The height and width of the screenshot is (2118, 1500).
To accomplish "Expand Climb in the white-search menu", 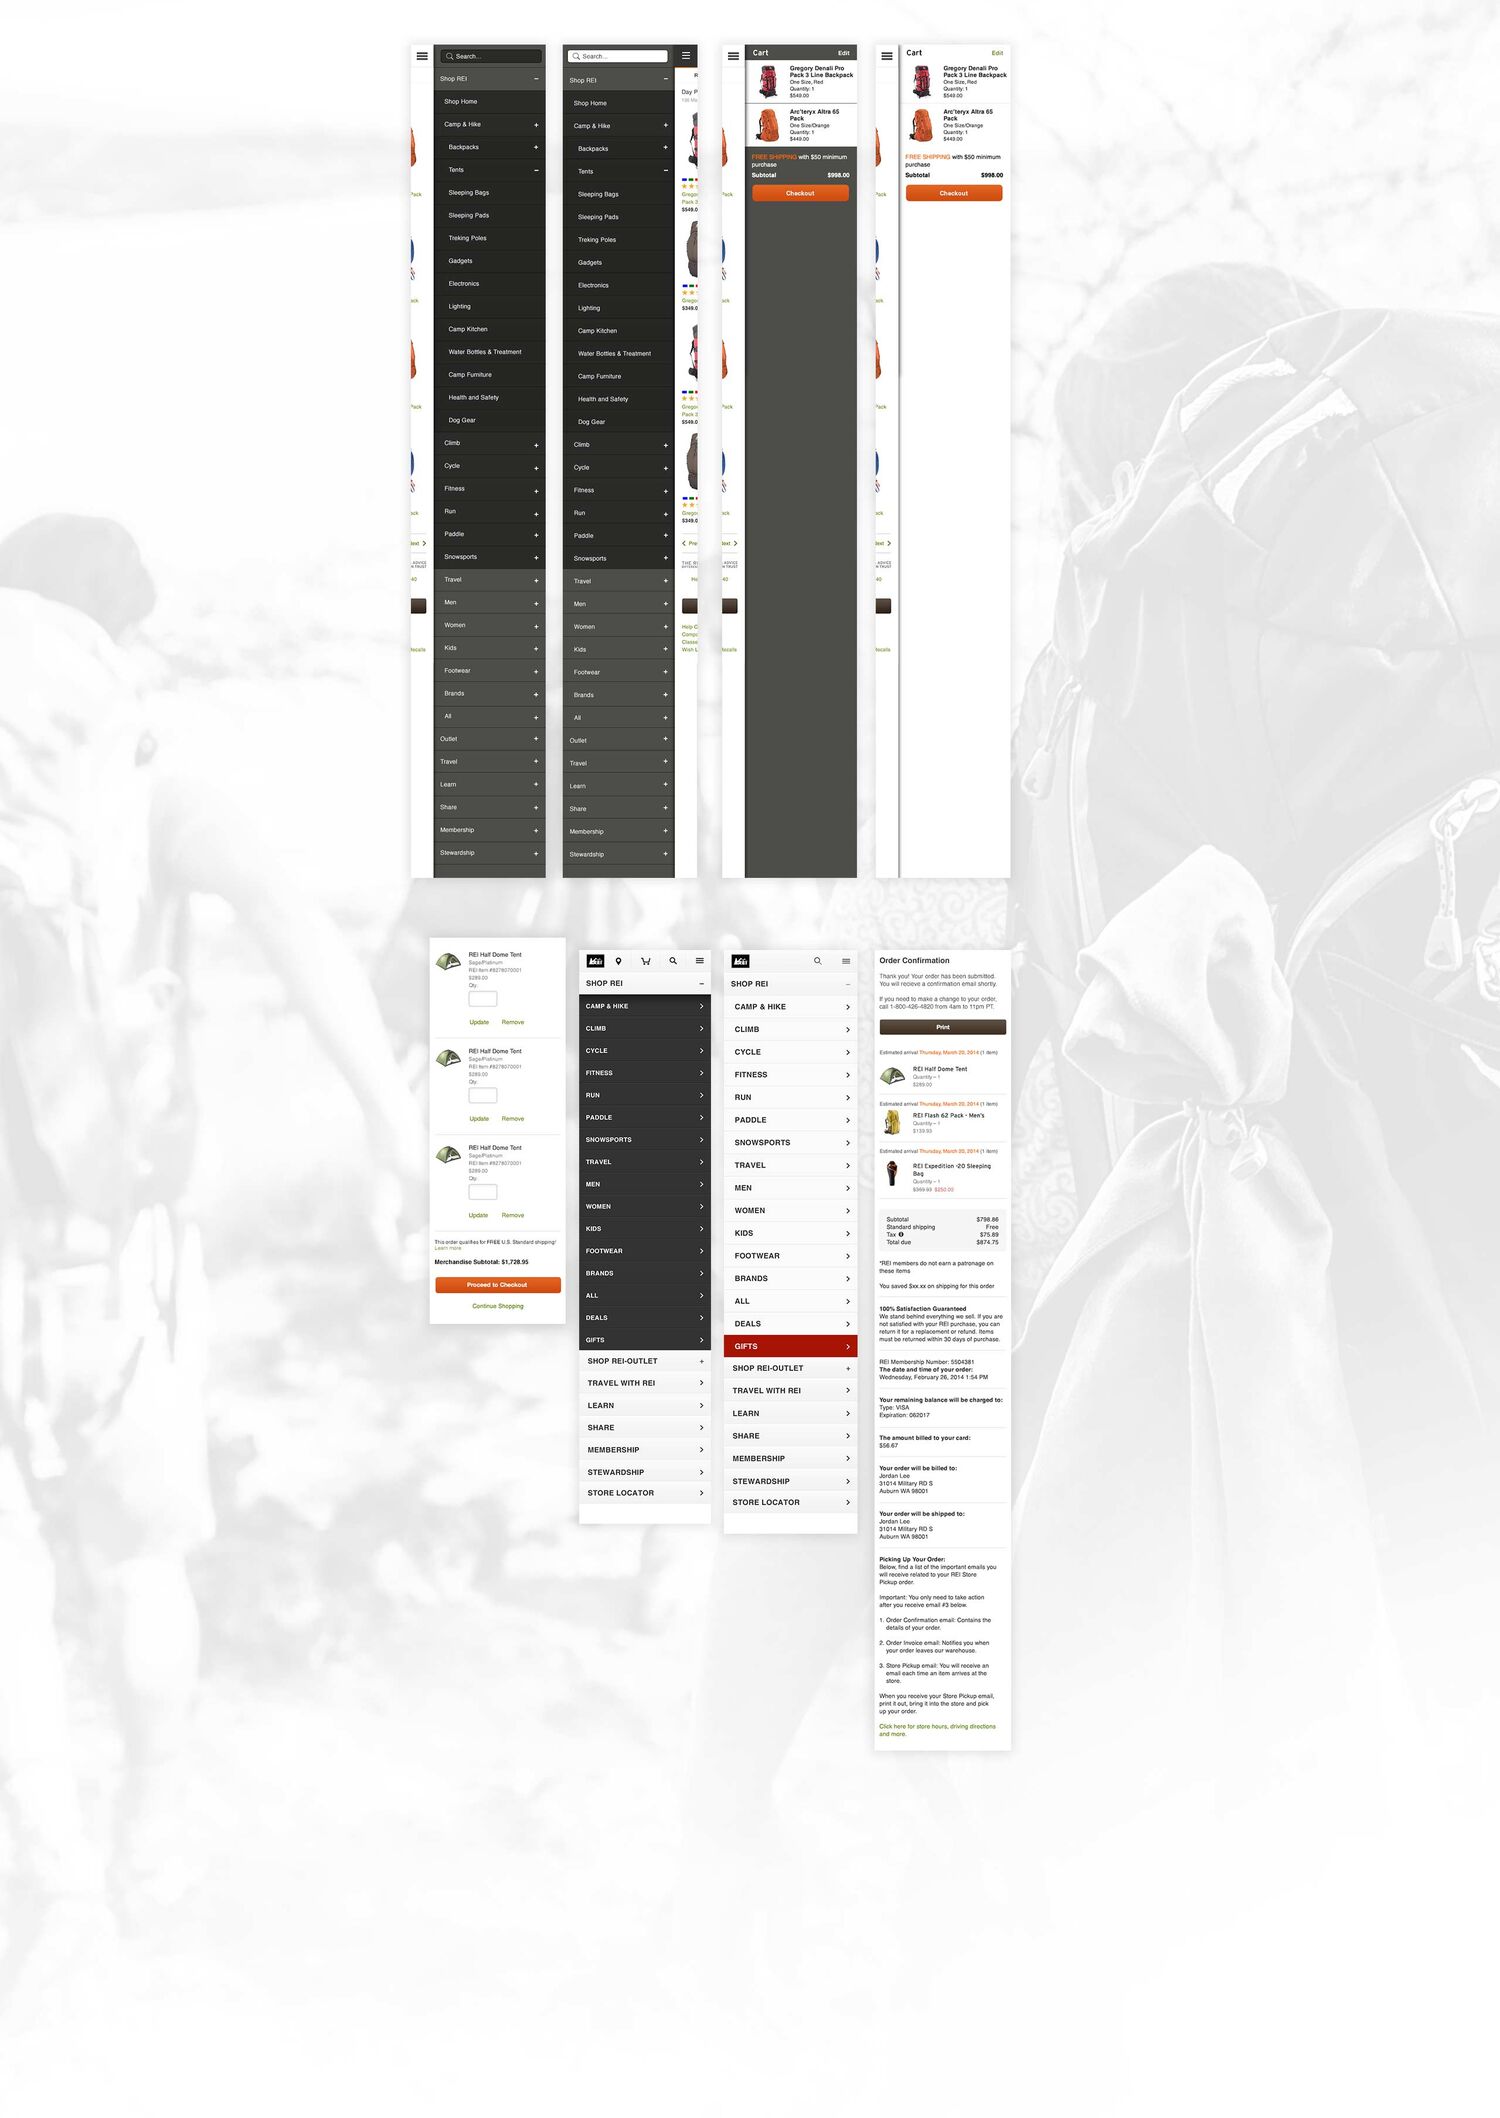I will click(x=666, y=445).
